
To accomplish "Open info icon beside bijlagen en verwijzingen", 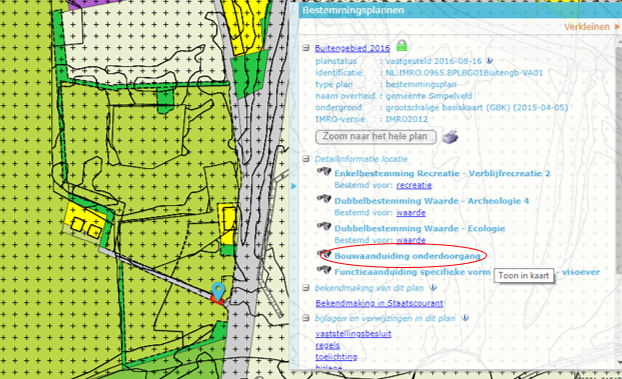I will point(465,318).
